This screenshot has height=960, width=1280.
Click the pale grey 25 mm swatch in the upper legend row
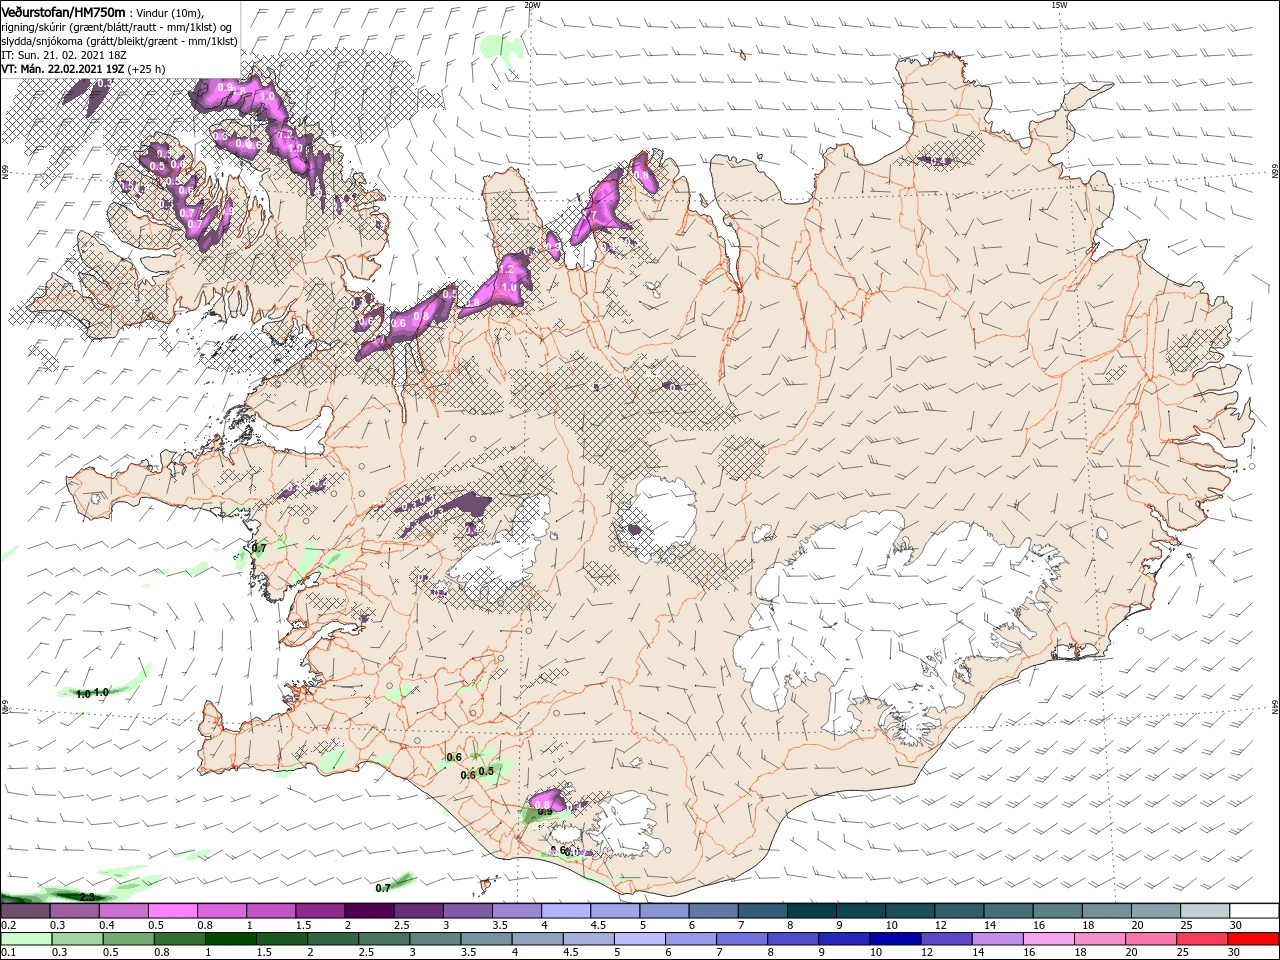(x=1203, y=911)
